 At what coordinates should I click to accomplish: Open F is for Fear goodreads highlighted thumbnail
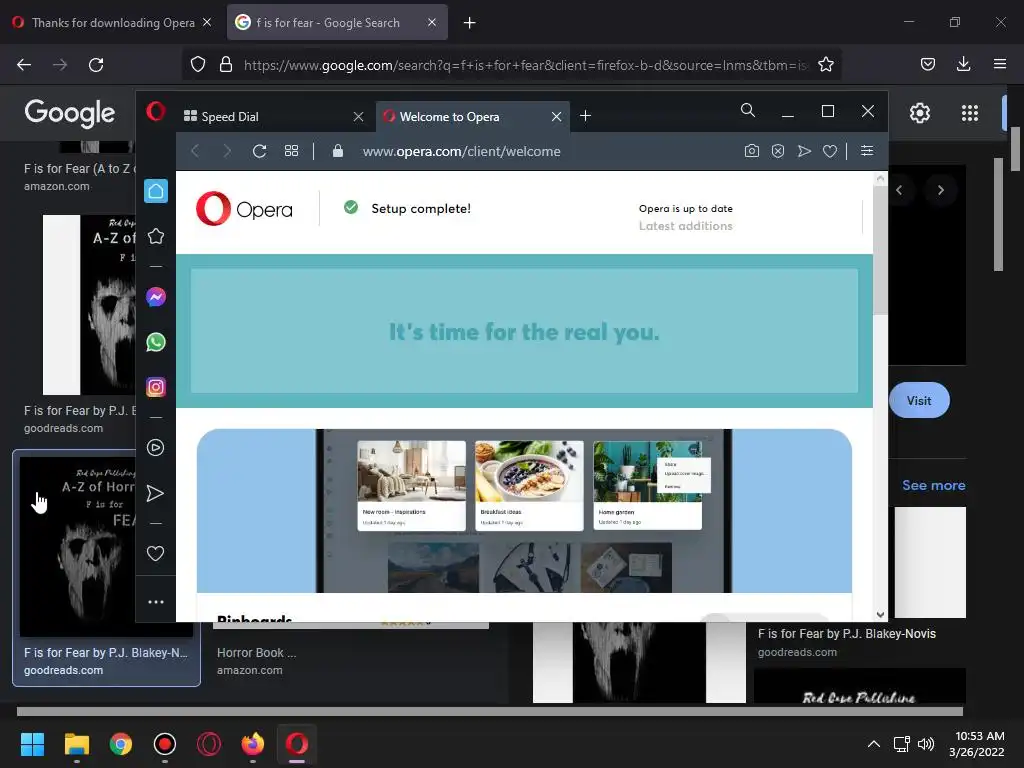click(106, 568)
